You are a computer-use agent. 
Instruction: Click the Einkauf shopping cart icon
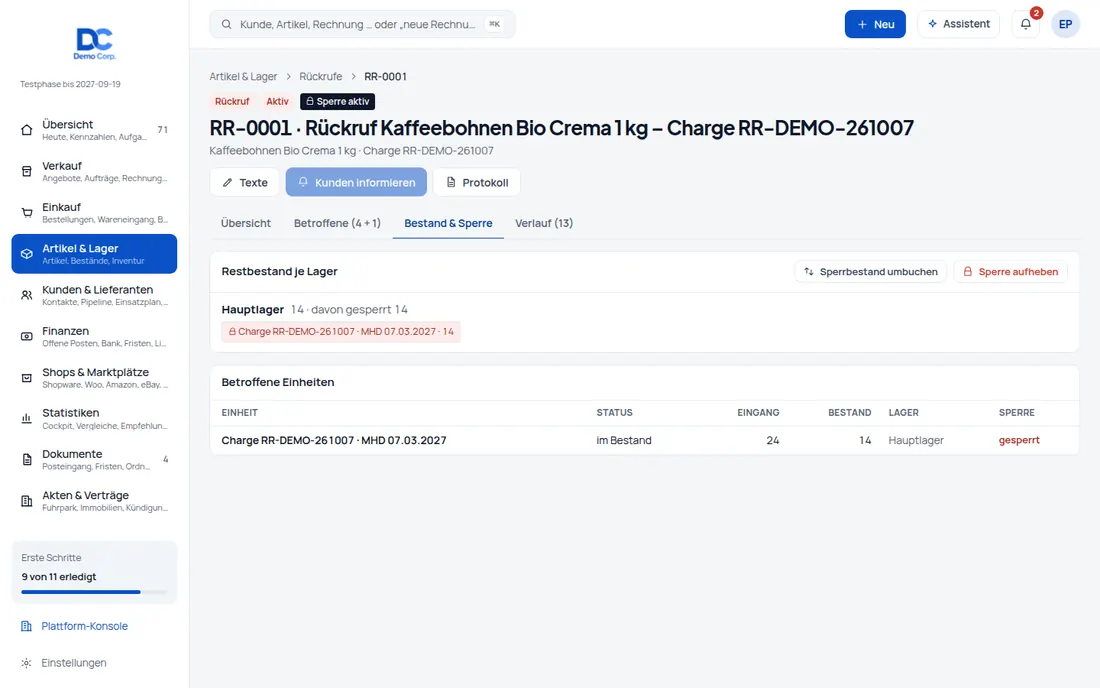coord(27,213)
